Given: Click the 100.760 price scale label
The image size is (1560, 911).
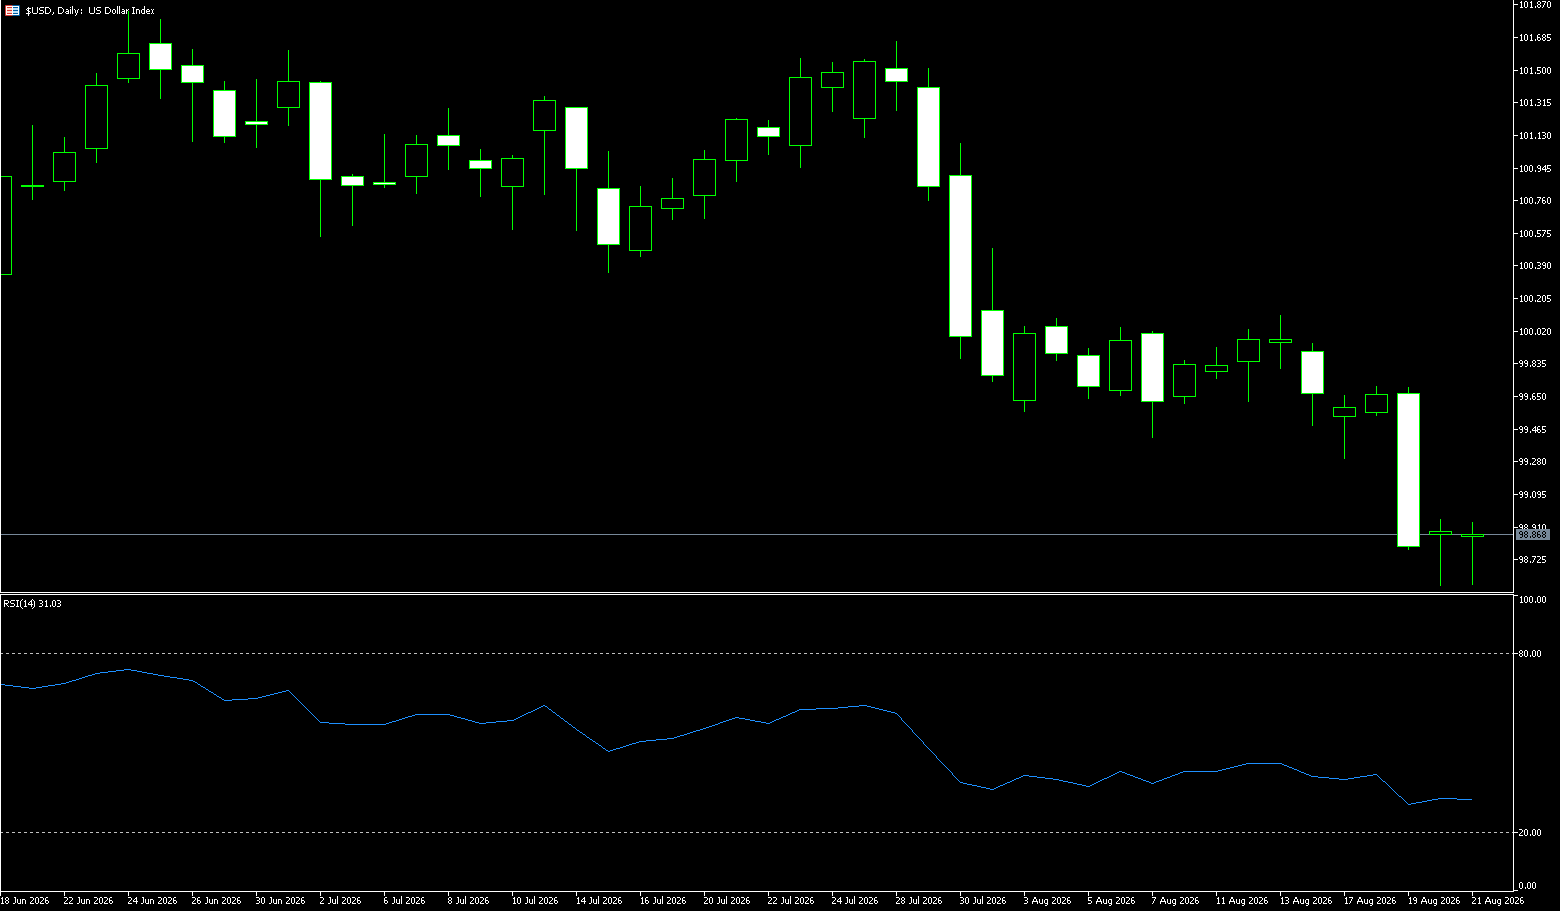Looking at the screenshot, I should click(1534, 201).
